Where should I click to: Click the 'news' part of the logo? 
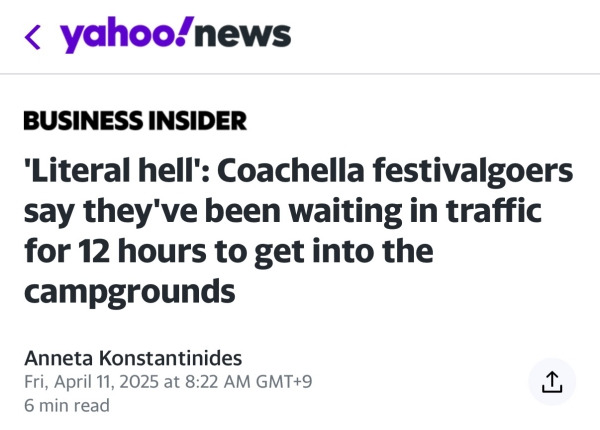pos(243,35)
